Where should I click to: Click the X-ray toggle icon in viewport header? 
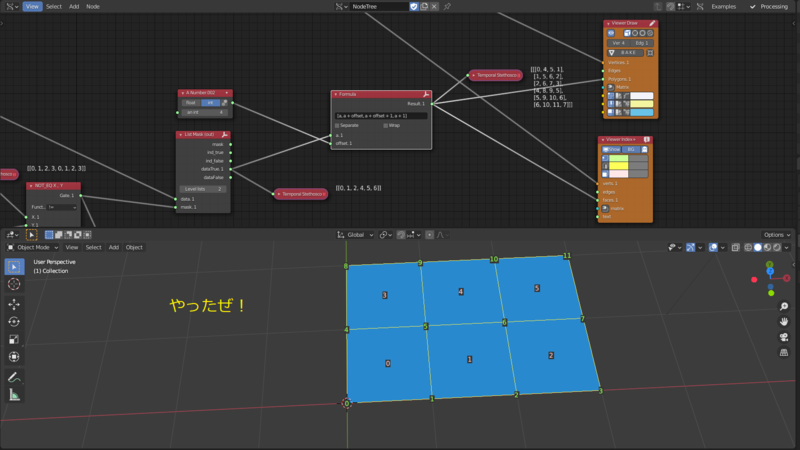point(735,247)
